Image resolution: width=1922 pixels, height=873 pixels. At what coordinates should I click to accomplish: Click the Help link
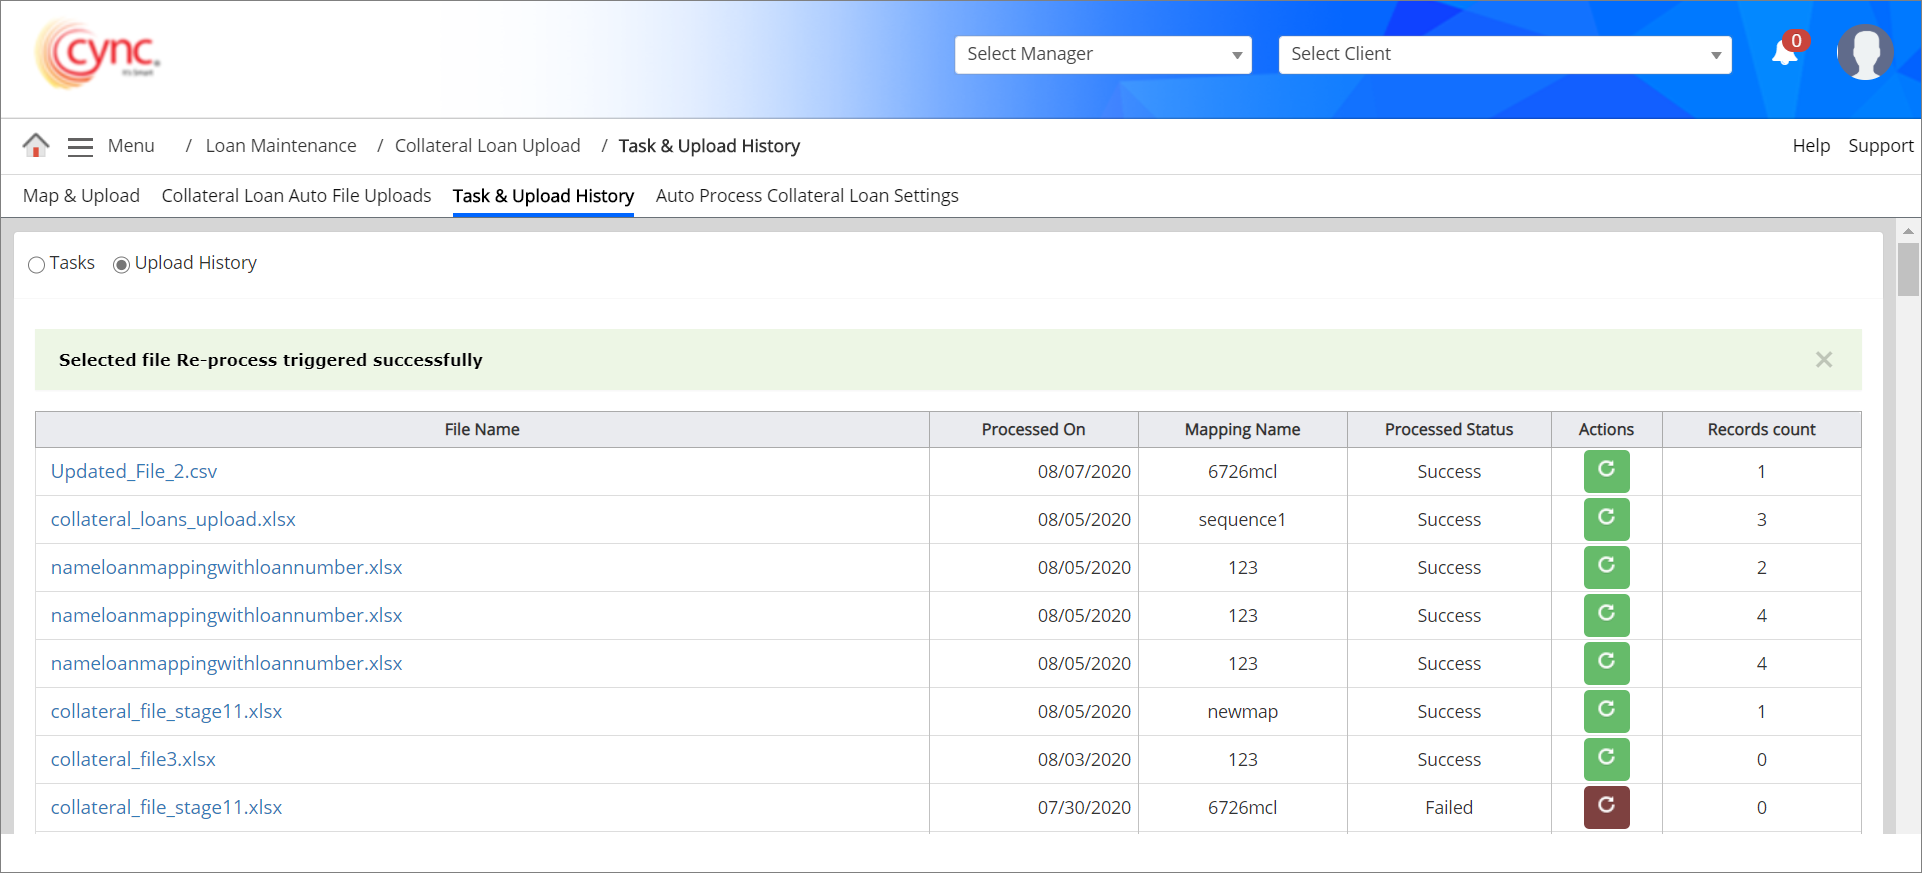tap(1810, 146)
